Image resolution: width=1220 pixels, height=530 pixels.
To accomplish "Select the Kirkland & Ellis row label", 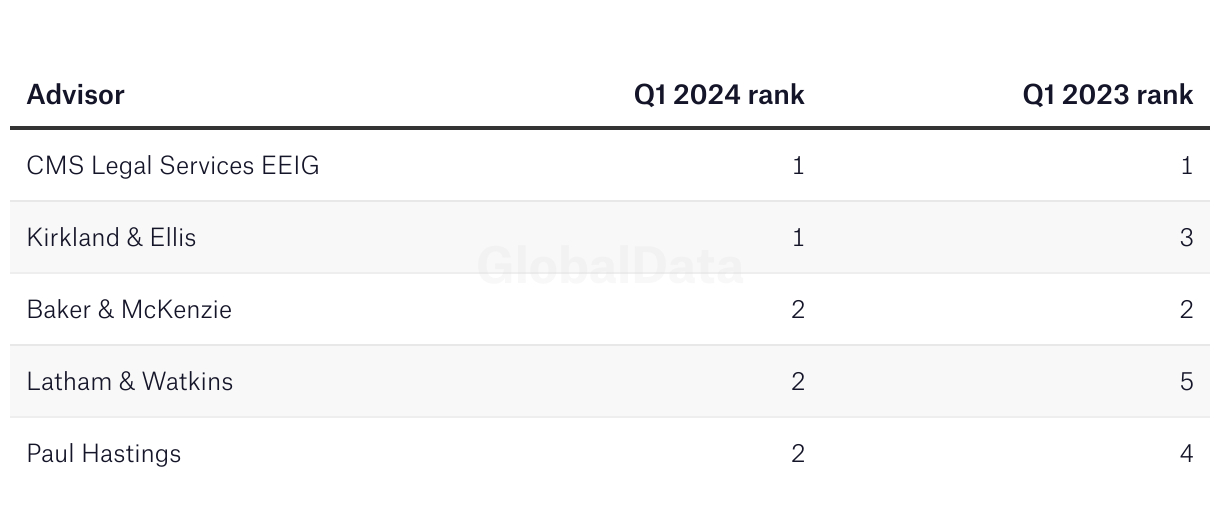I will [111, 237].
